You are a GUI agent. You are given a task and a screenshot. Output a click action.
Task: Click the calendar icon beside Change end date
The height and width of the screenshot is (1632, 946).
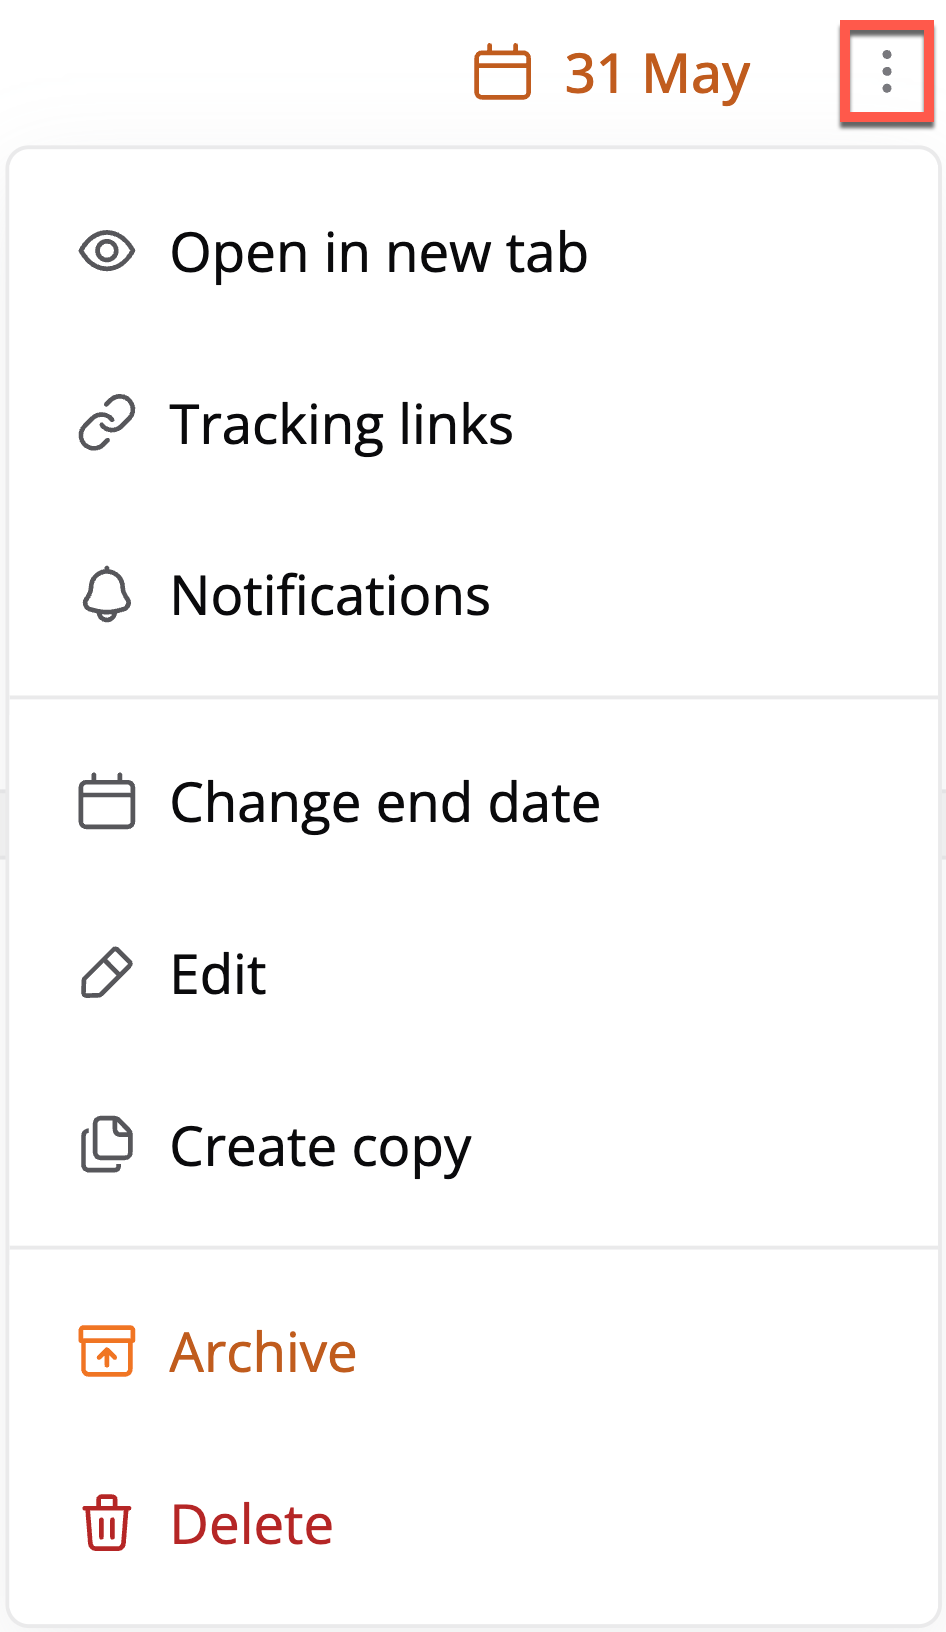pos(107,801)
